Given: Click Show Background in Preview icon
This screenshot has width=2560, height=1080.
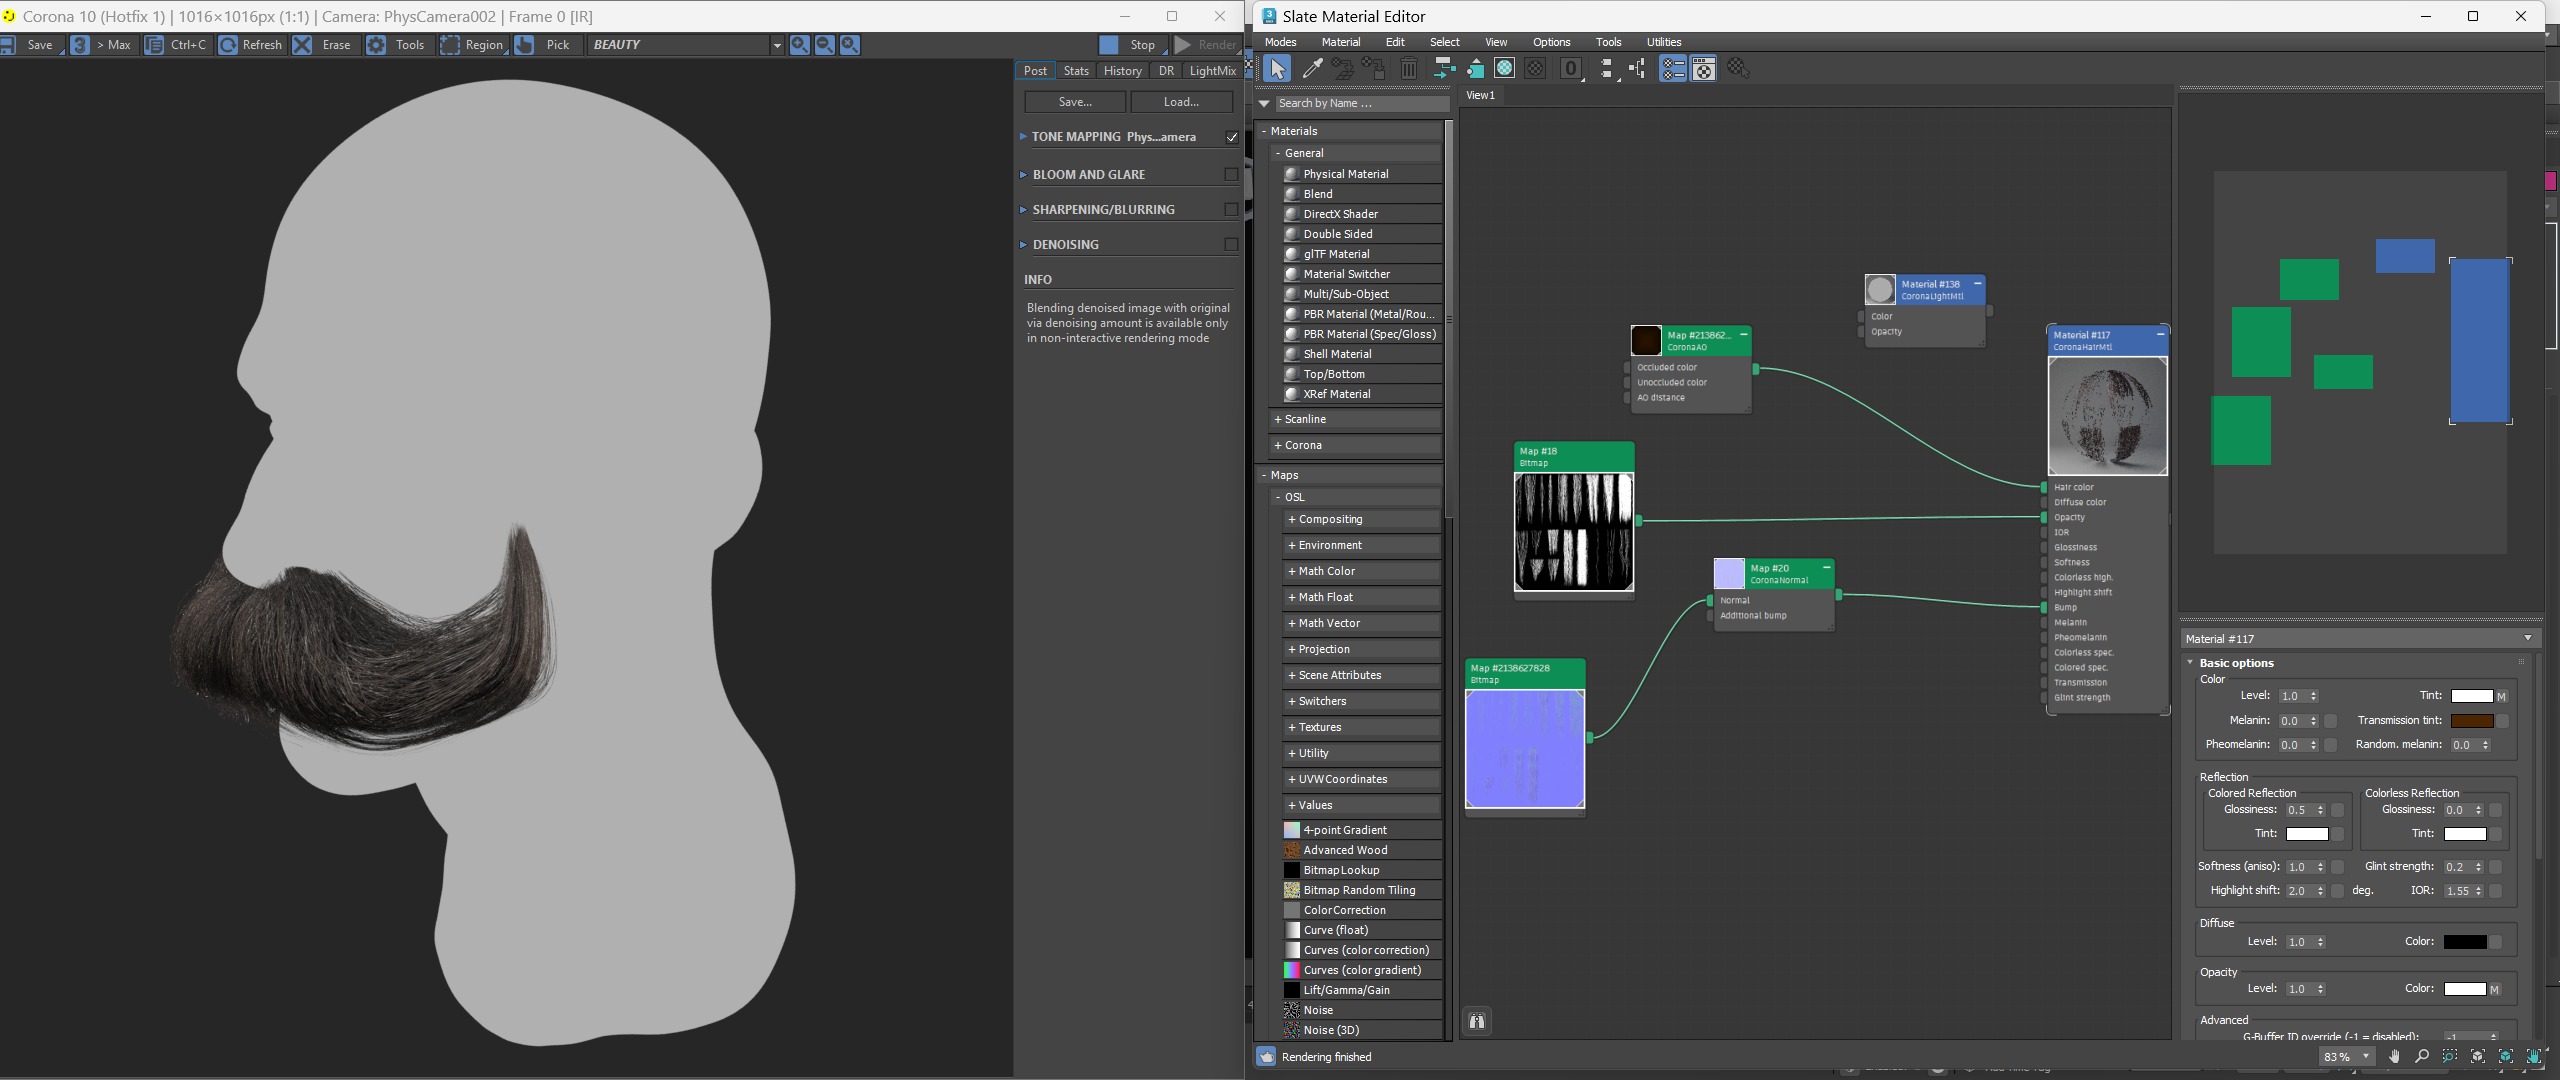Looking at the screenshot, I should [x=1535, y=69].
